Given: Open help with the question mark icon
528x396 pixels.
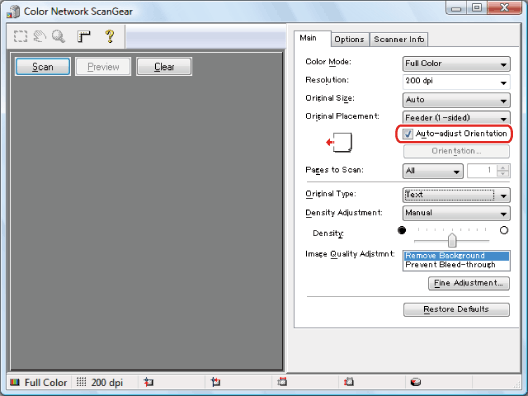Looking at the screenshot, I should click(109, 36).
